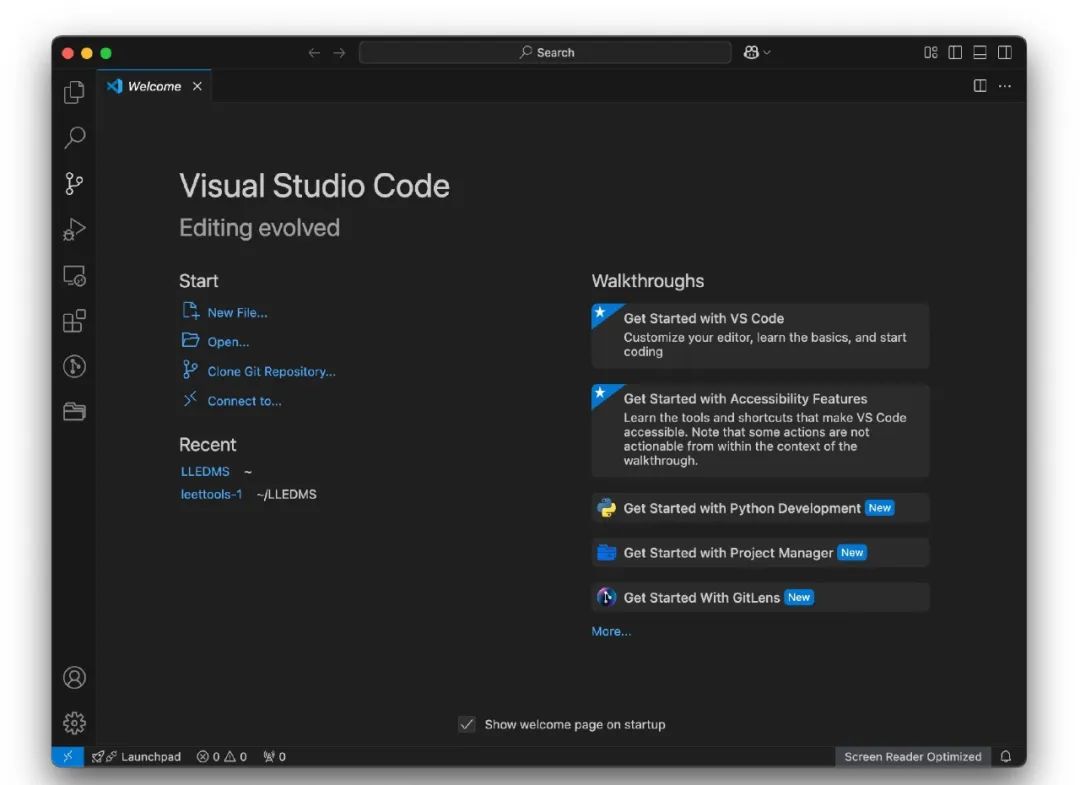The height and width of the screenshot is (785, 1080).
Task: Open recent folder leettools-1
Action: pyautogui.click(x=211, y=494)
